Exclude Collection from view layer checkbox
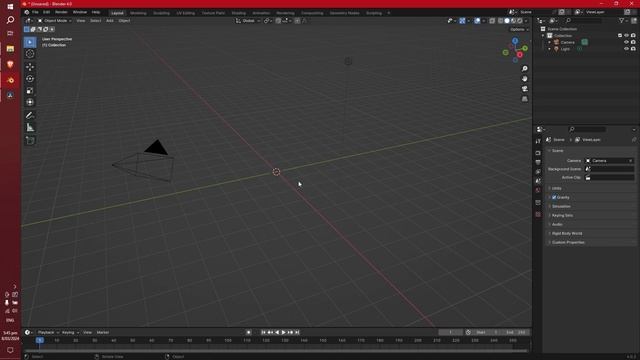 620,36
